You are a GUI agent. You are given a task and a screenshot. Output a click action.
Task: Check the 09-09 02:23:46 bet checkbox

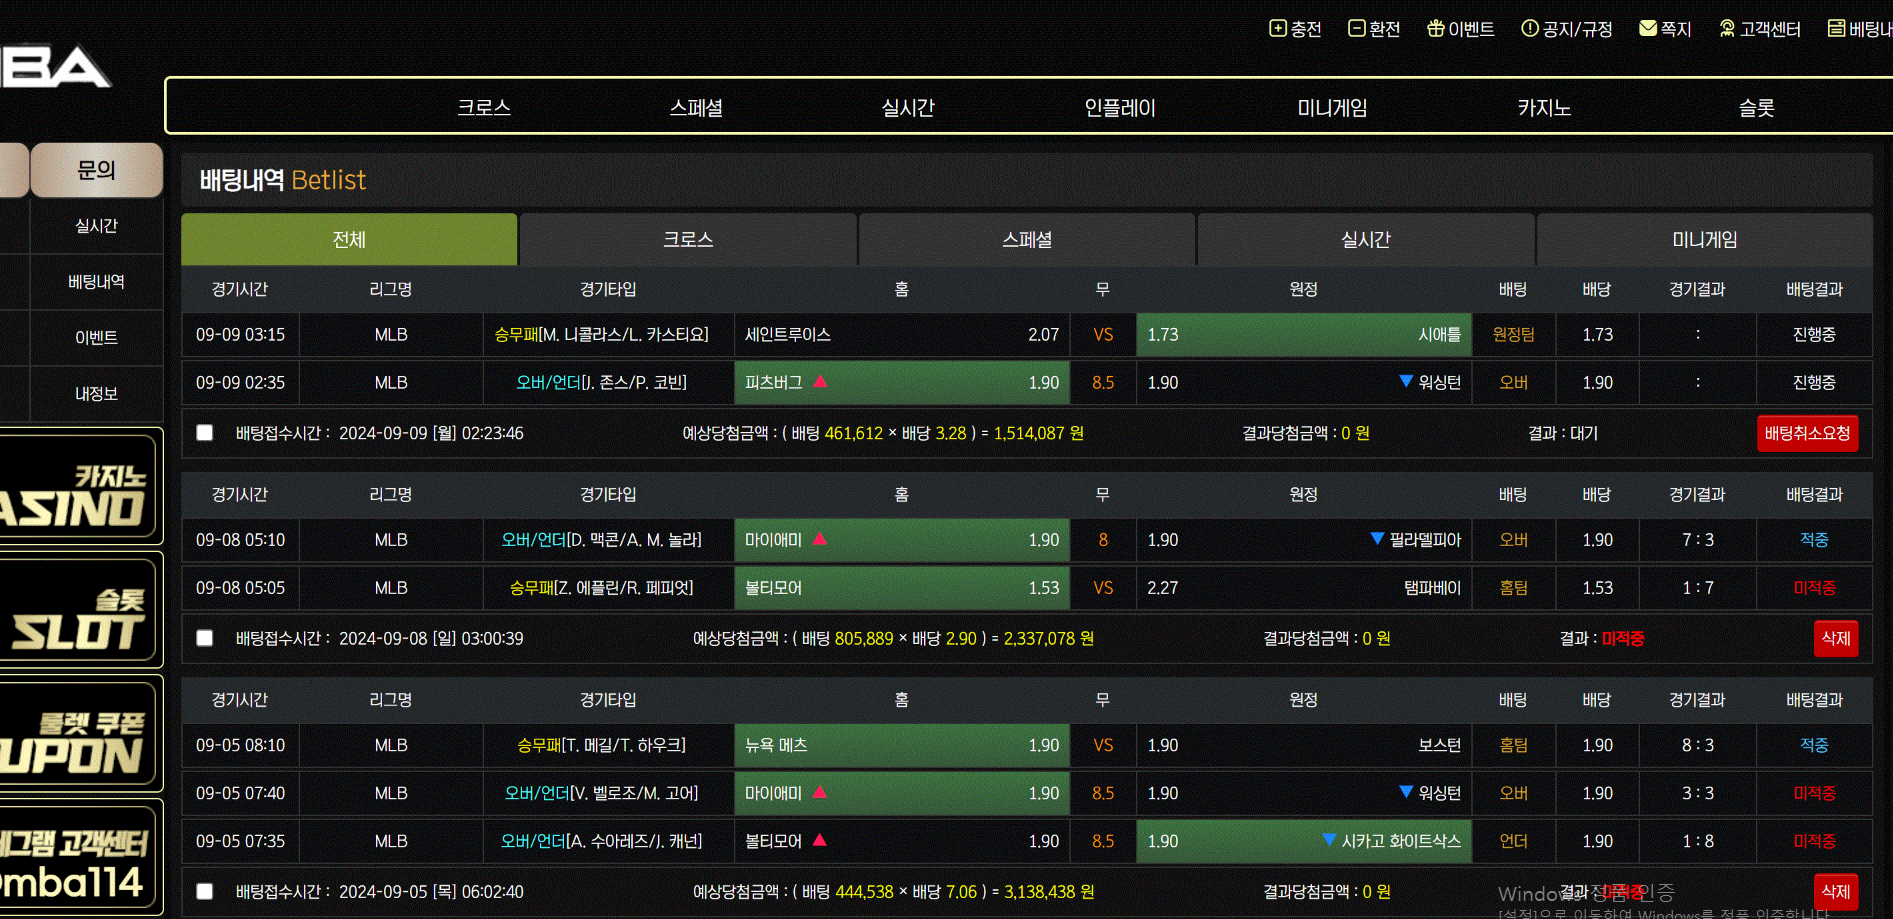point(205,433)
